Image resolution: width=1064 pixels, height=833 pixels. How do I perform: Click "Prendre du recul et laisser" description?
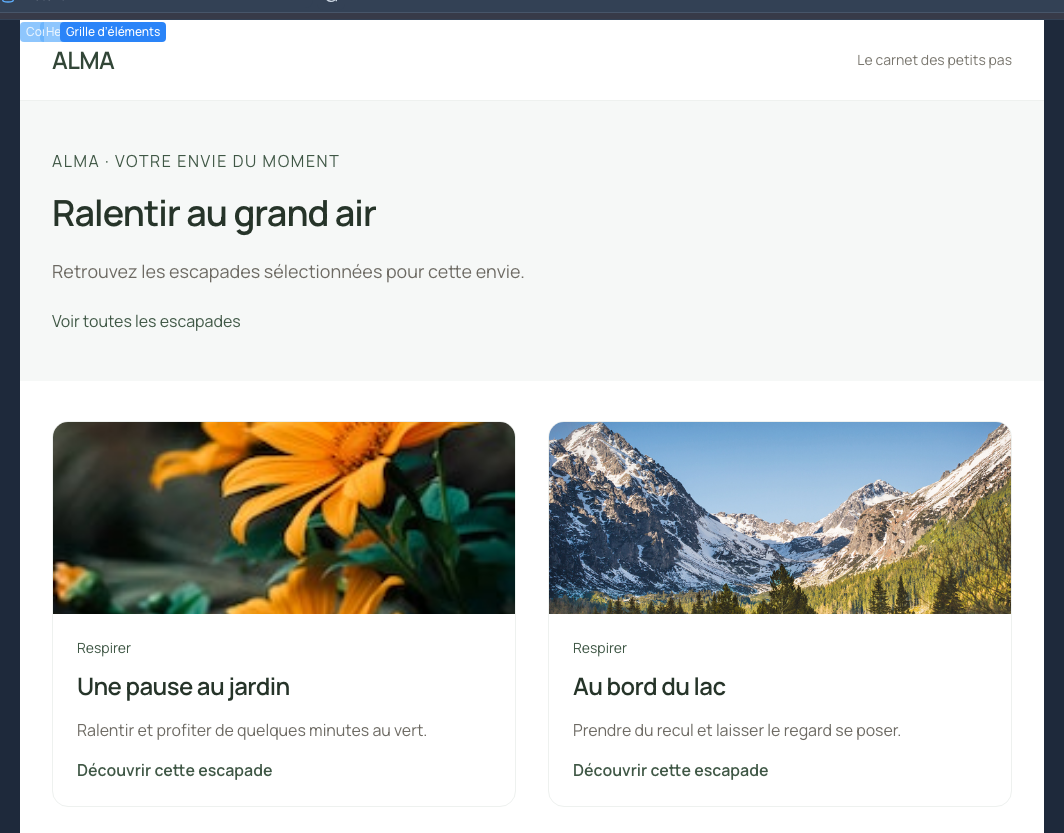[737, 731]
